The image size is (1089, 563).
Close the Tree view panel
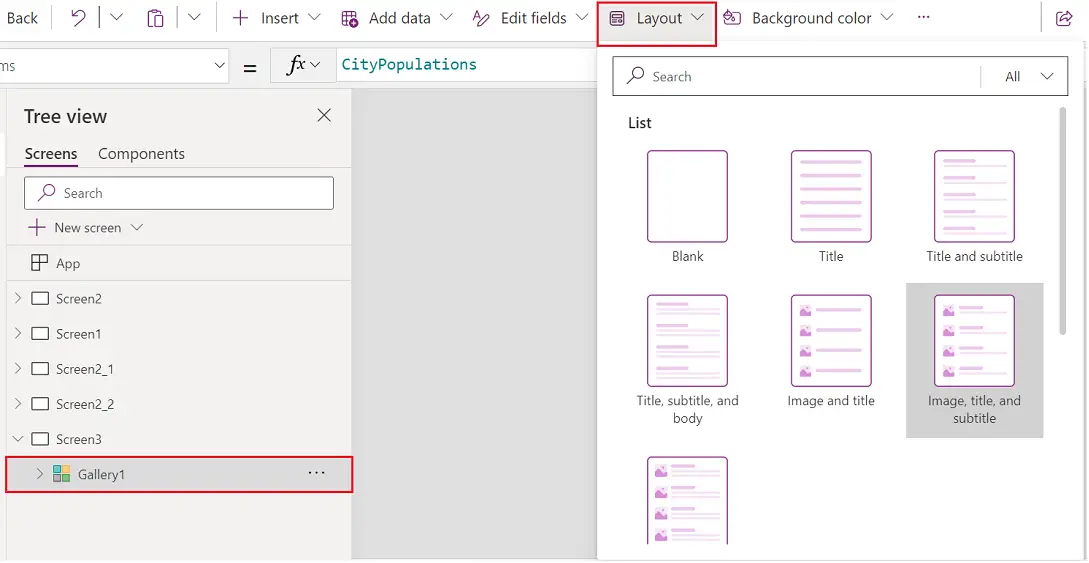click(324, 115)
